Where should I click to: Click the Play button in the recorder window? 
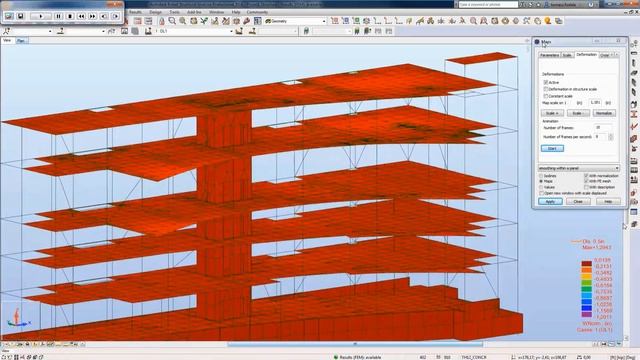41,16
